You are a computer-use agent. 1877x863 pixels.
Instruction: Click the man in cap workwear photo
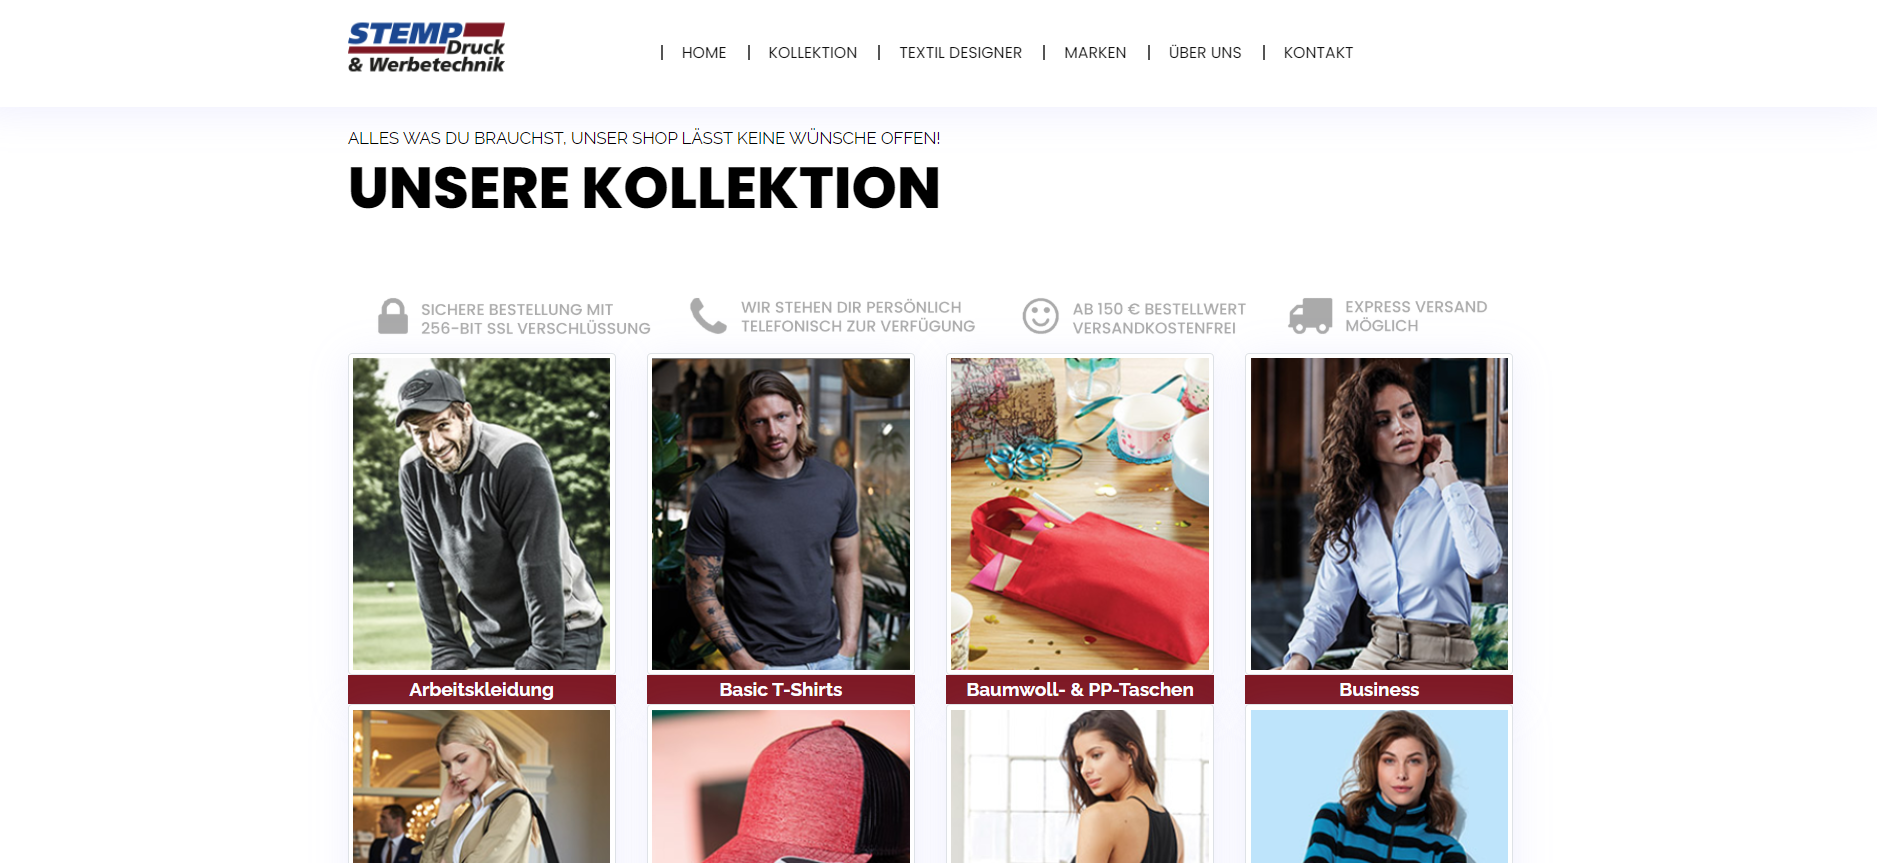click(x=481, y=514)
